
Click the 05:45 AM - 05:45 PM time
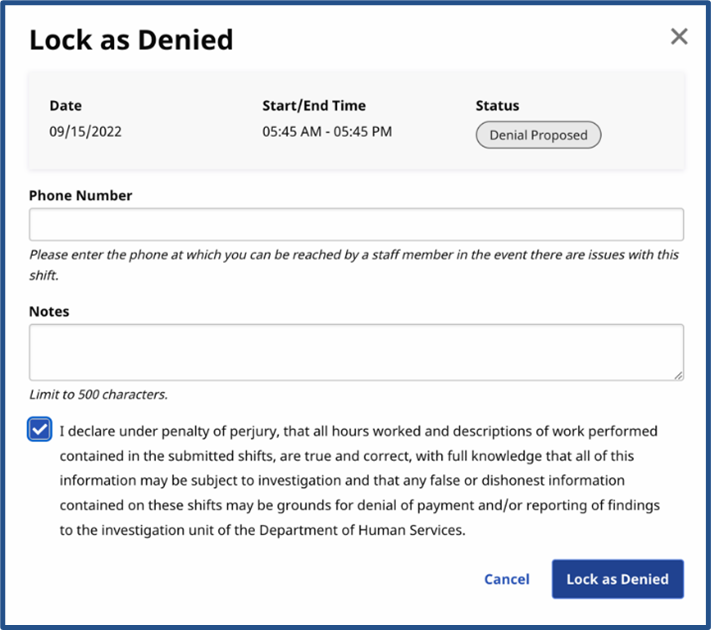pyautogui.click(x=327, y=131)
